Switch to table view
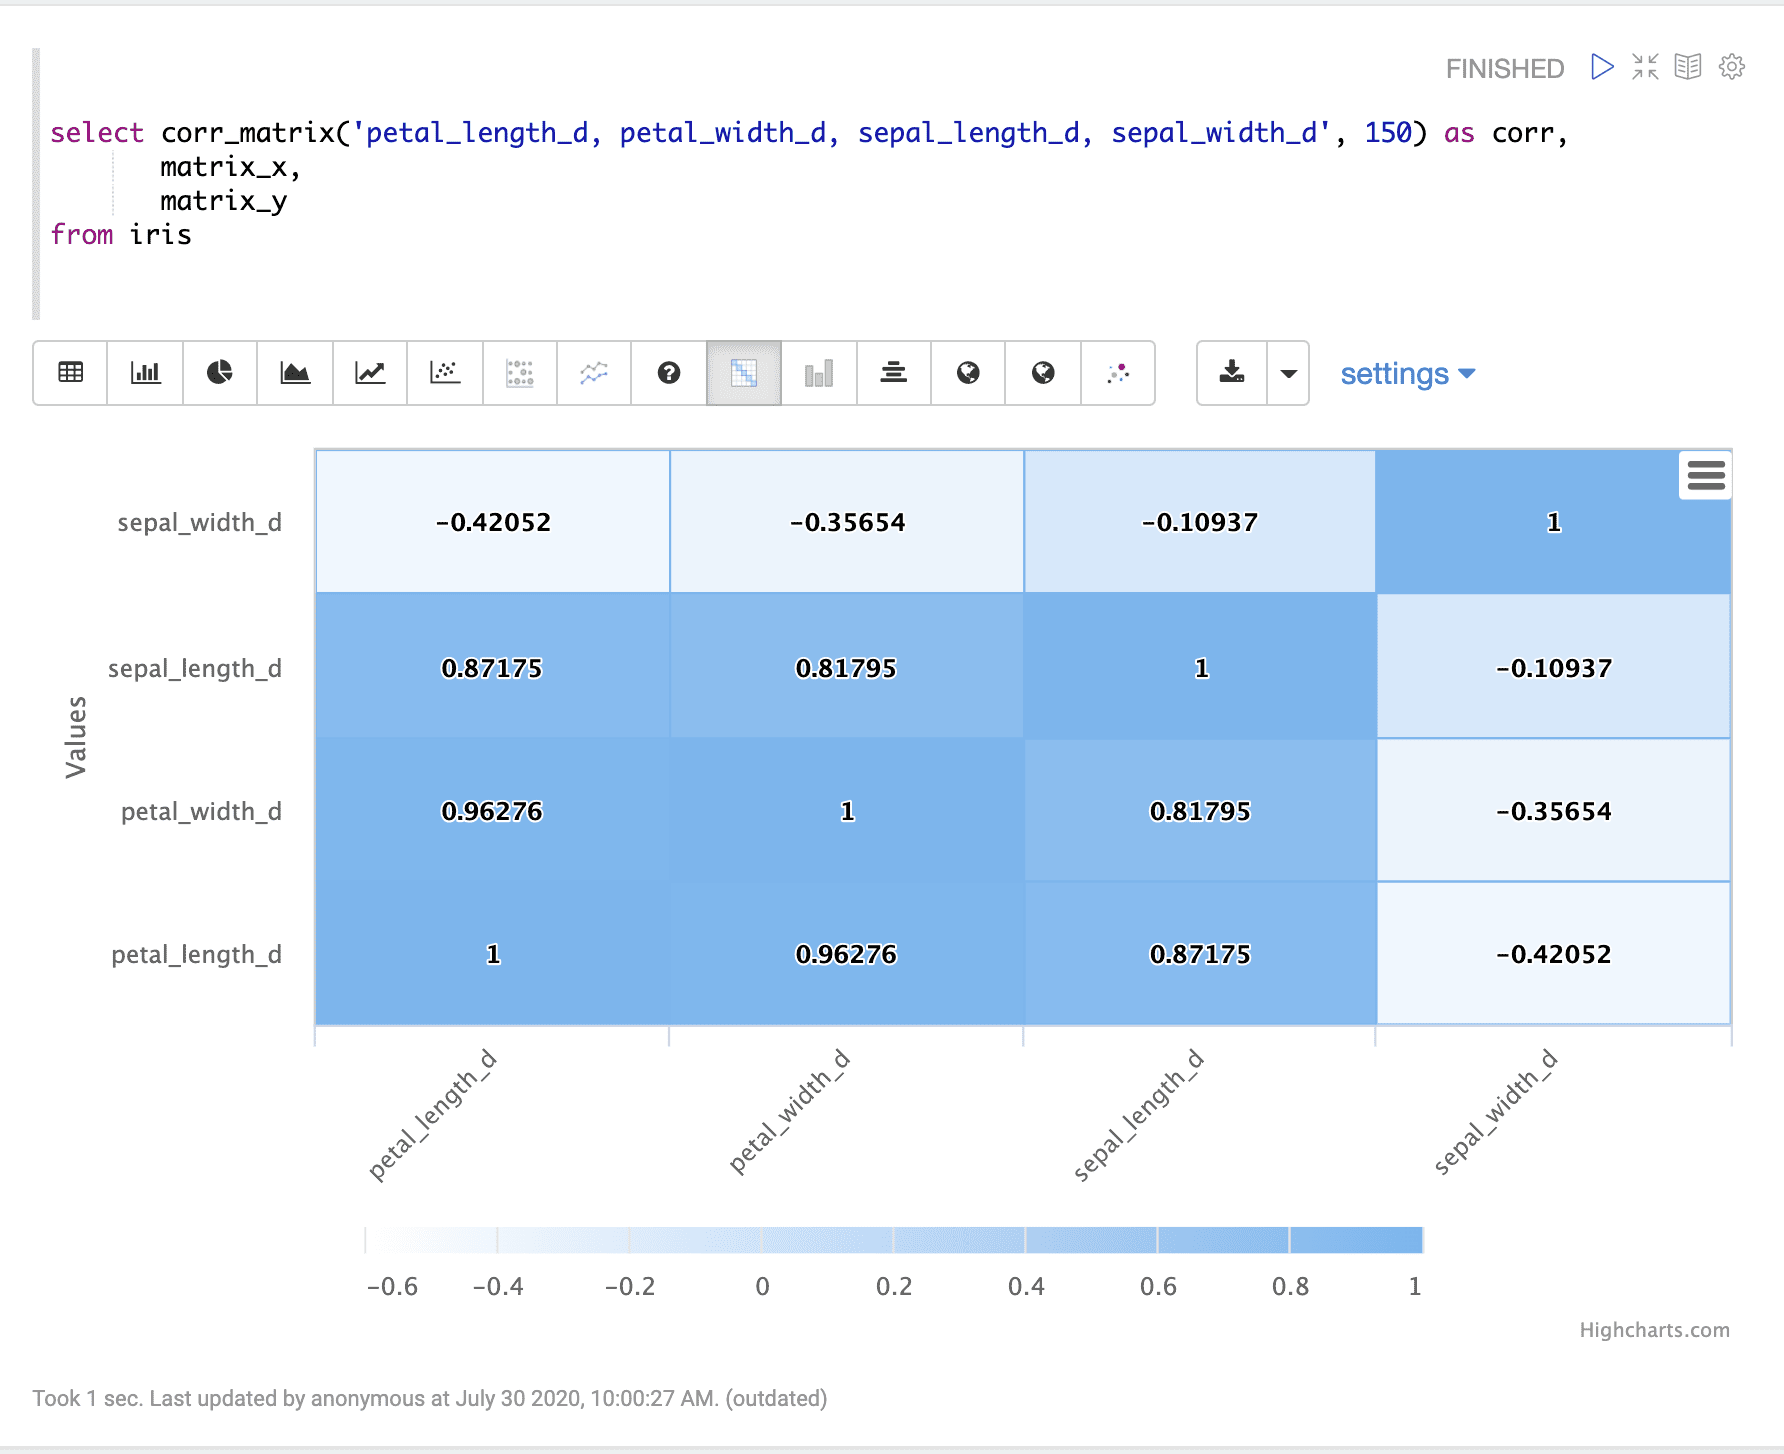This screenshot has width=1784, height=1454. [70, 373]
